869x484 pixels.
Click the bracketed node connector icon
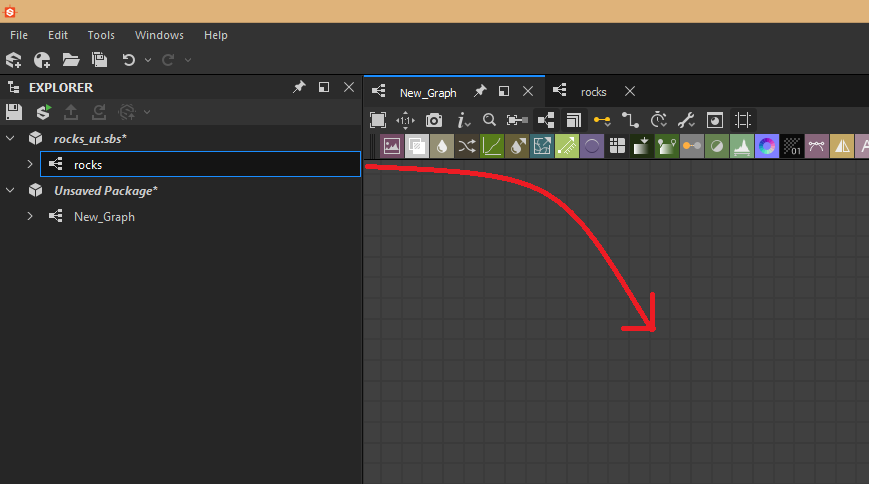(517, 120)
